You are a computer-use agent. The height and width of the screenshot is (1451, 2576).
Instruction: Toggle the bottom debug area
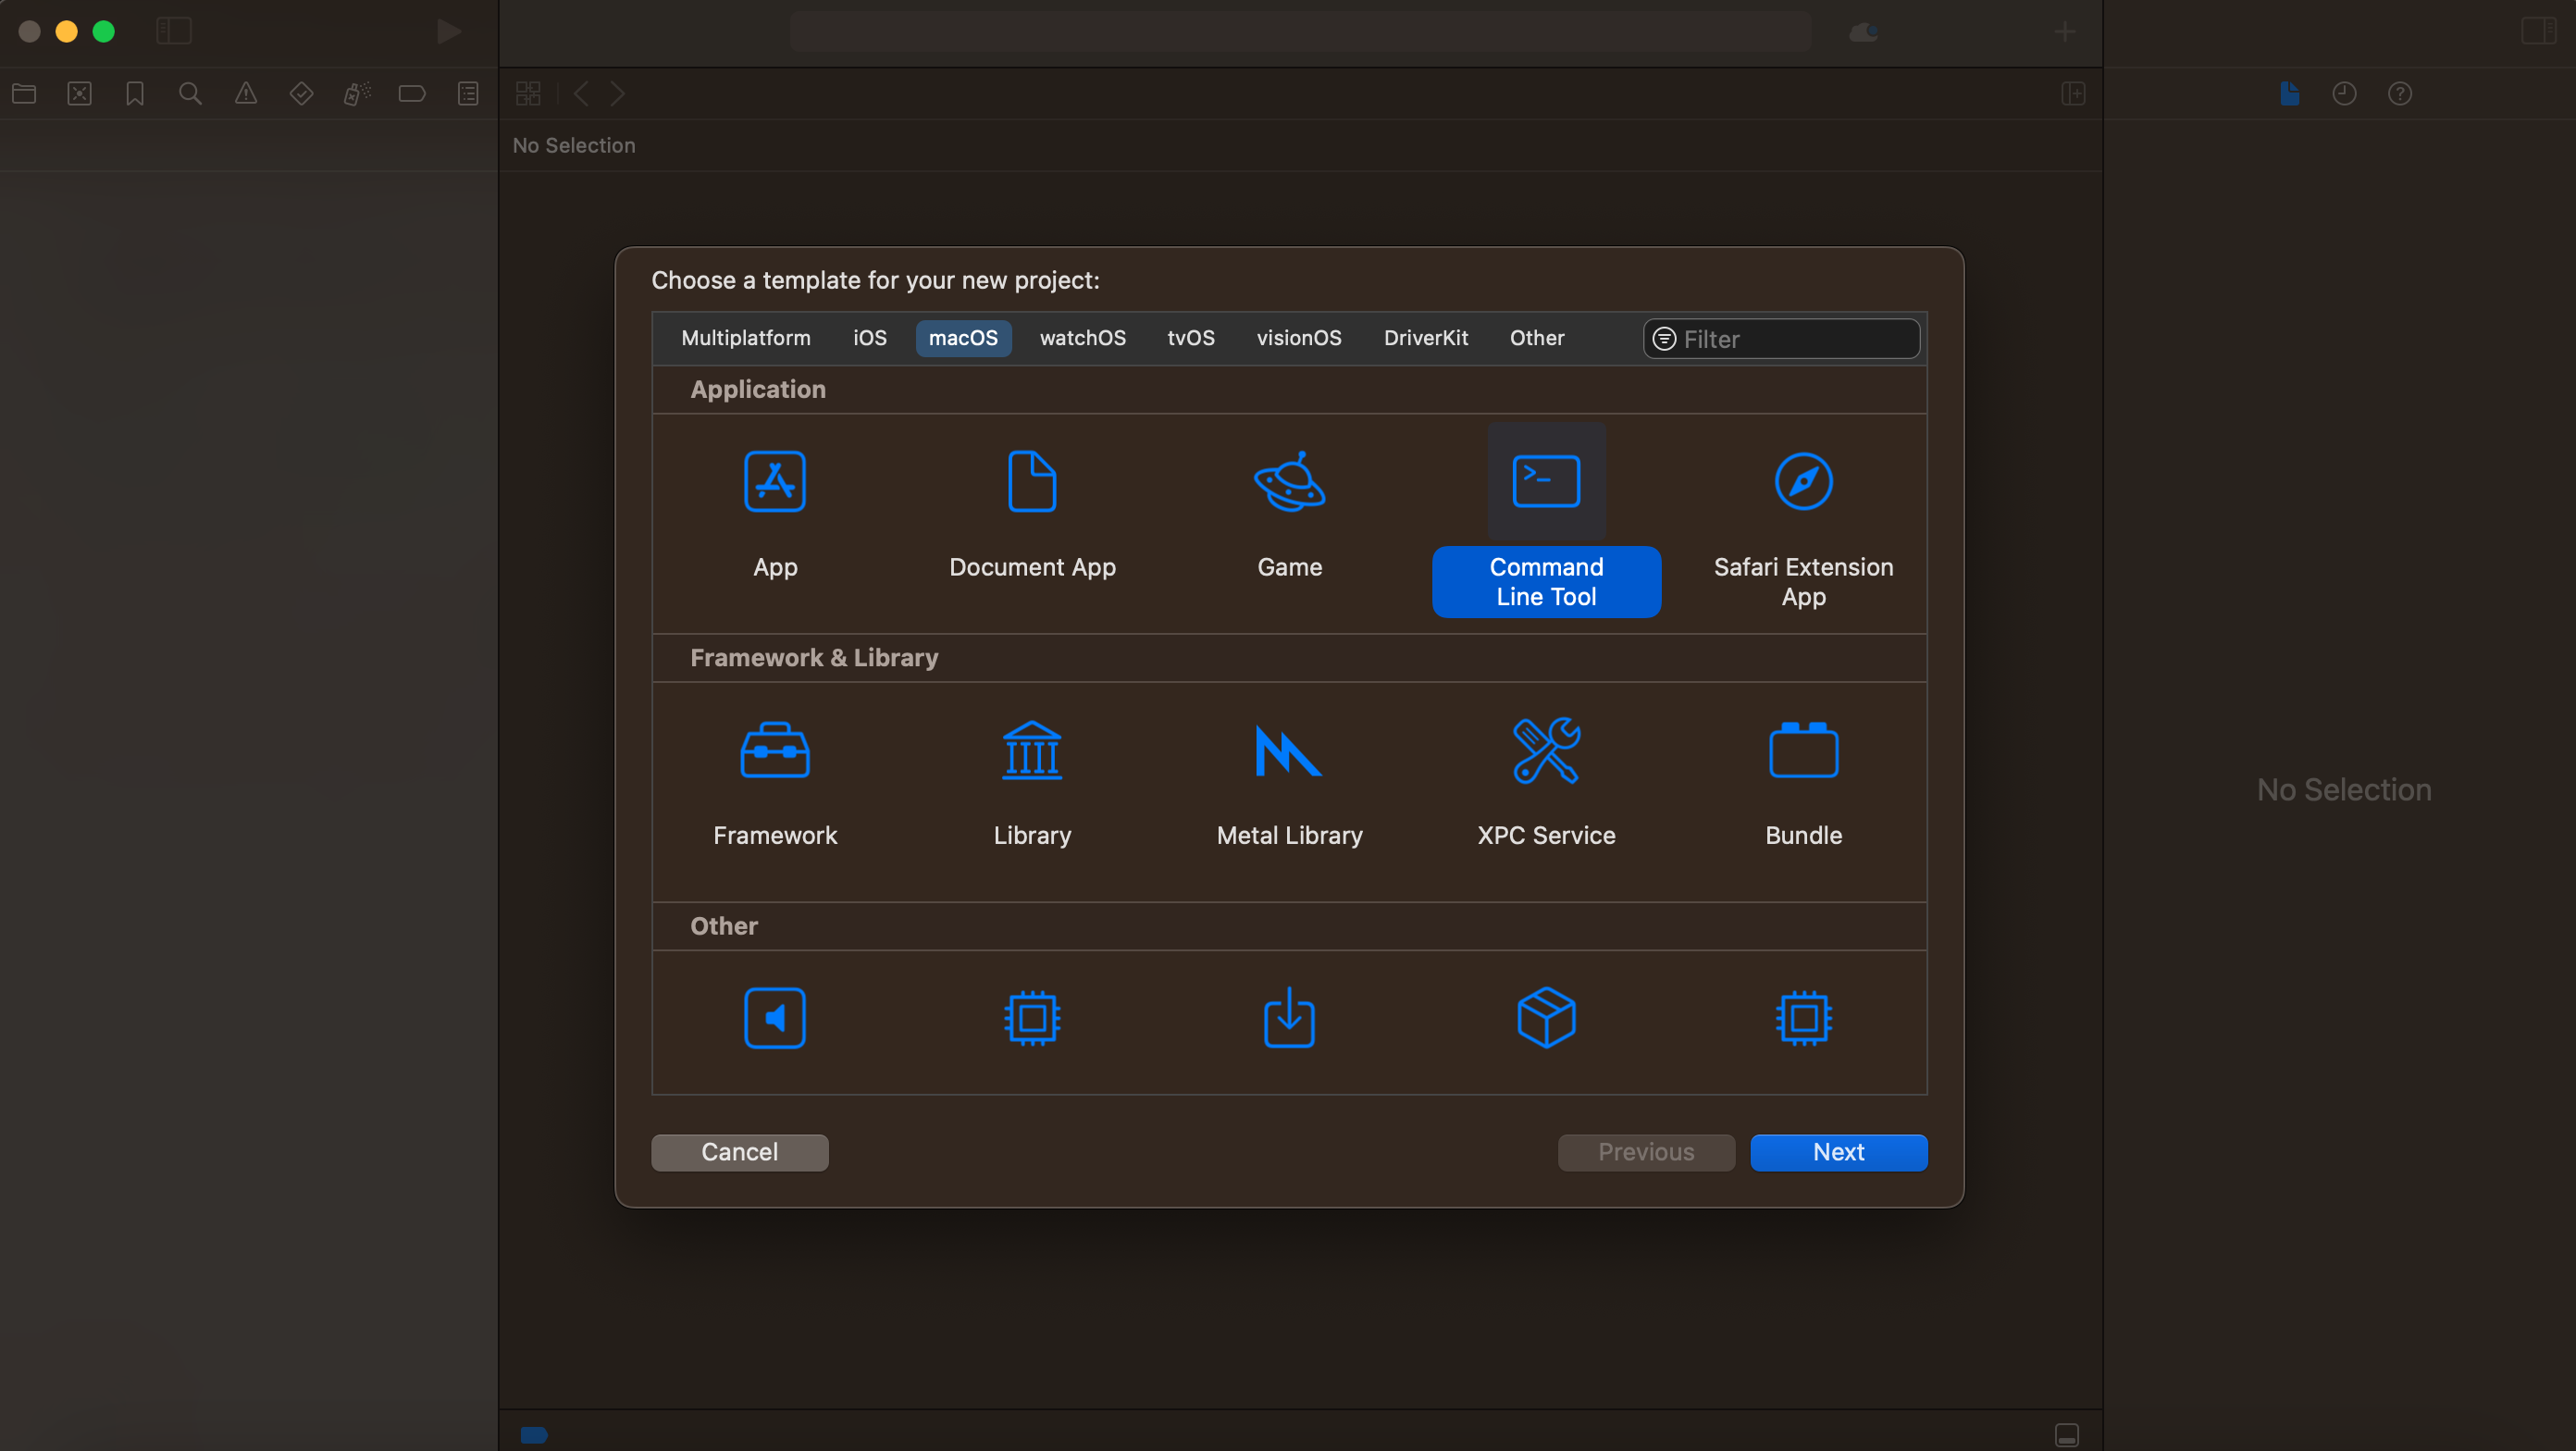[x=2067, y=1435]
